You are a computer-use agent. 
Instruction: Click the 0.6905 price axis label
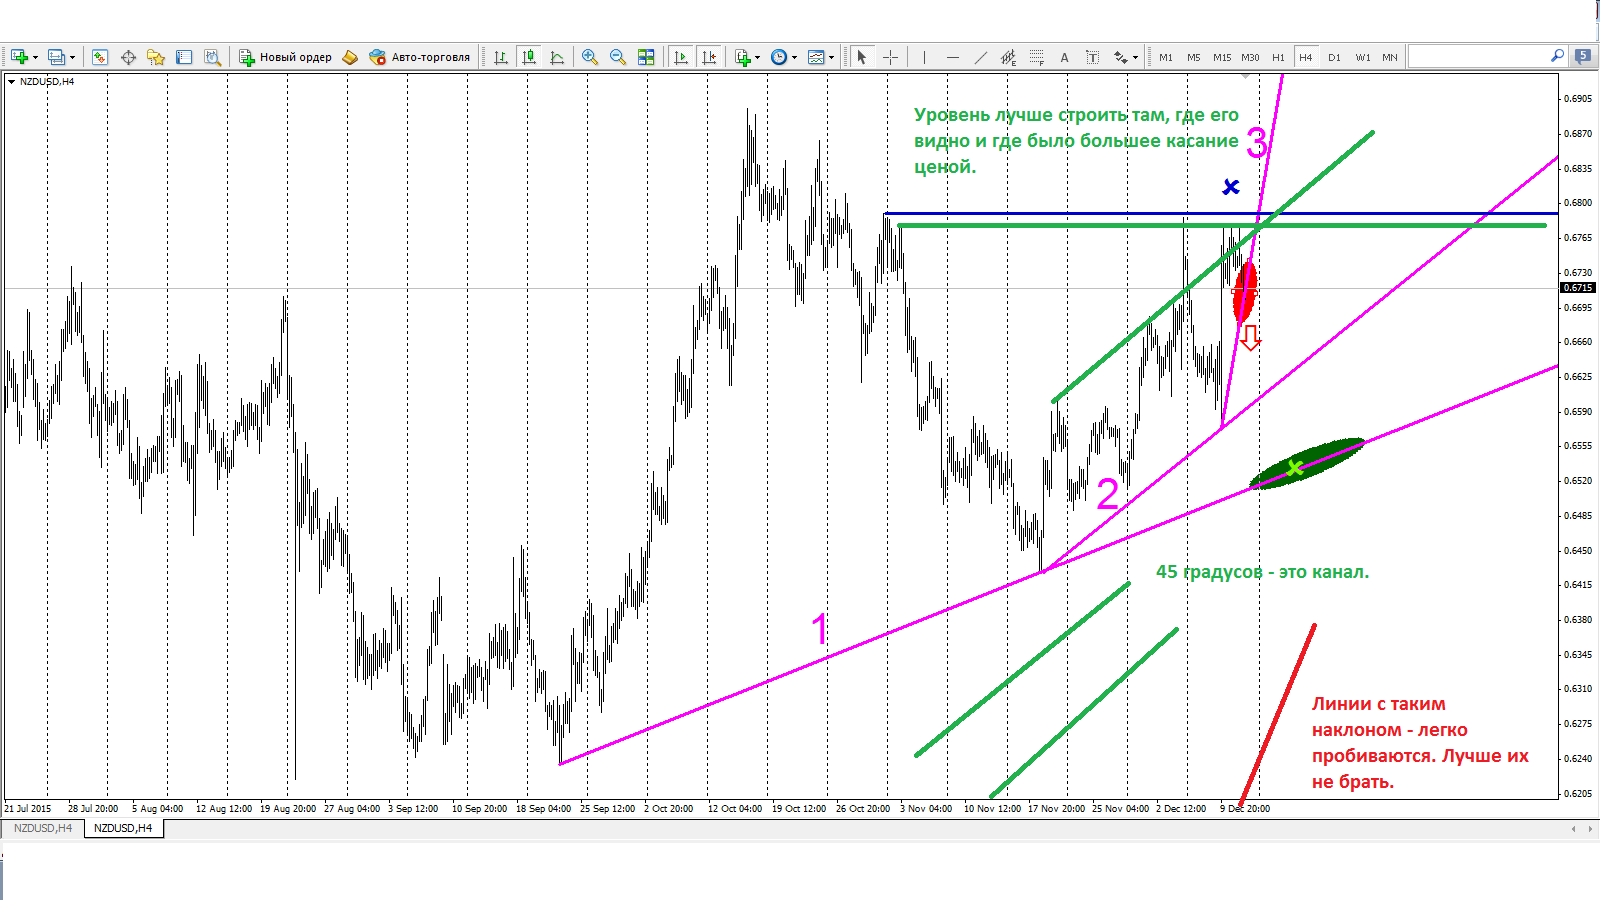[1578, 99]
